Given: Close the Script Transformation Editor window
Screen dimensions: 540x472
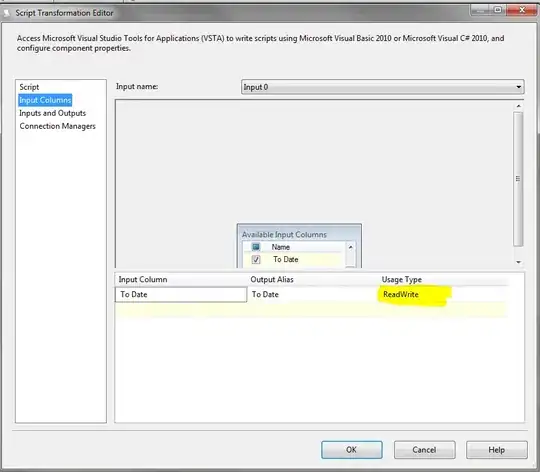Looking at the screenshot, I should click(522, 10).
